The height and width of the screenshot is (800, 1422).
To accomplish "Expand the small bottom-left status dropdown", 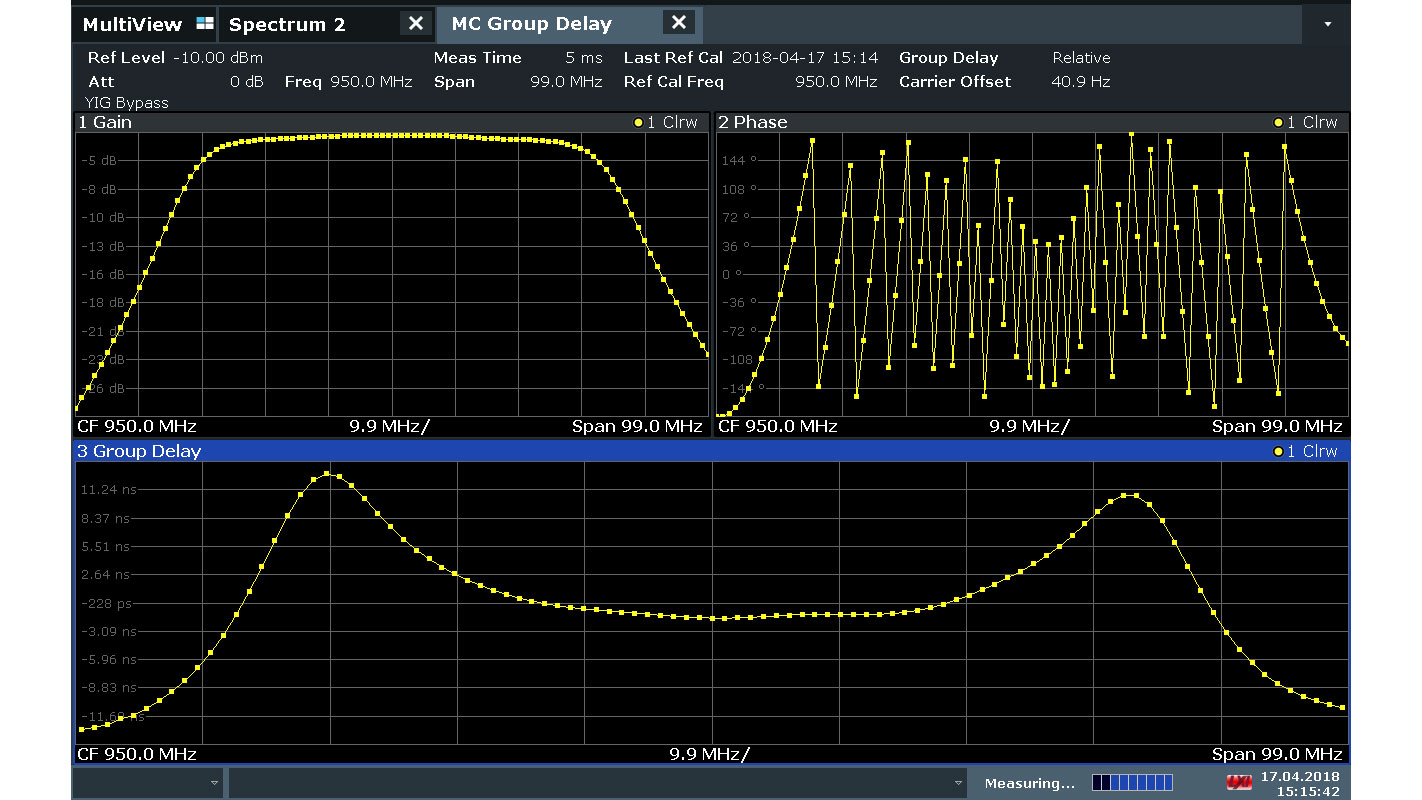I will click(214, 783).
